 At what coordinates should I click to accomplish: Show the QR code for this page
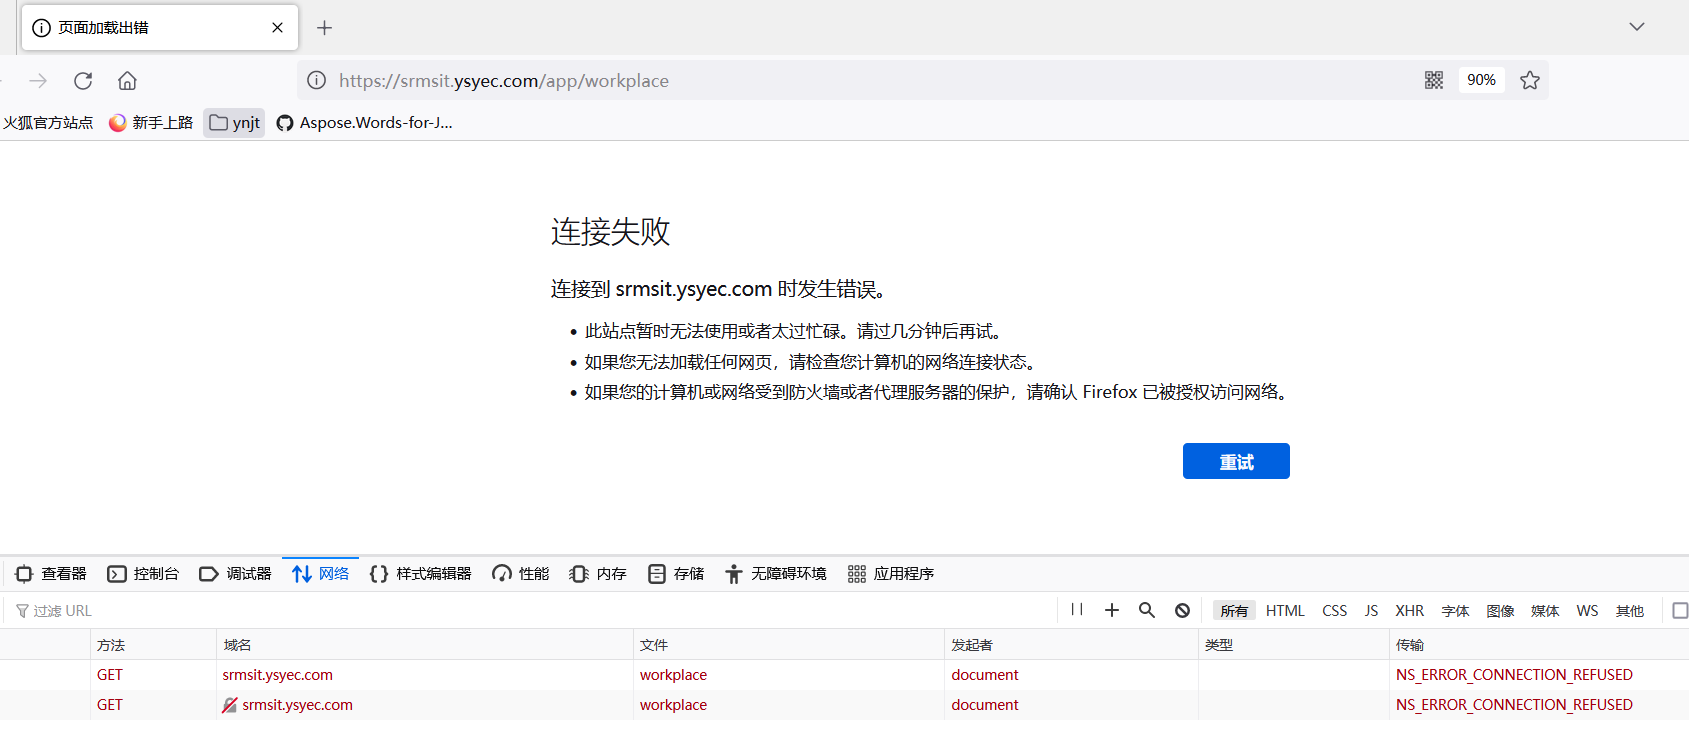[1434, 80]
